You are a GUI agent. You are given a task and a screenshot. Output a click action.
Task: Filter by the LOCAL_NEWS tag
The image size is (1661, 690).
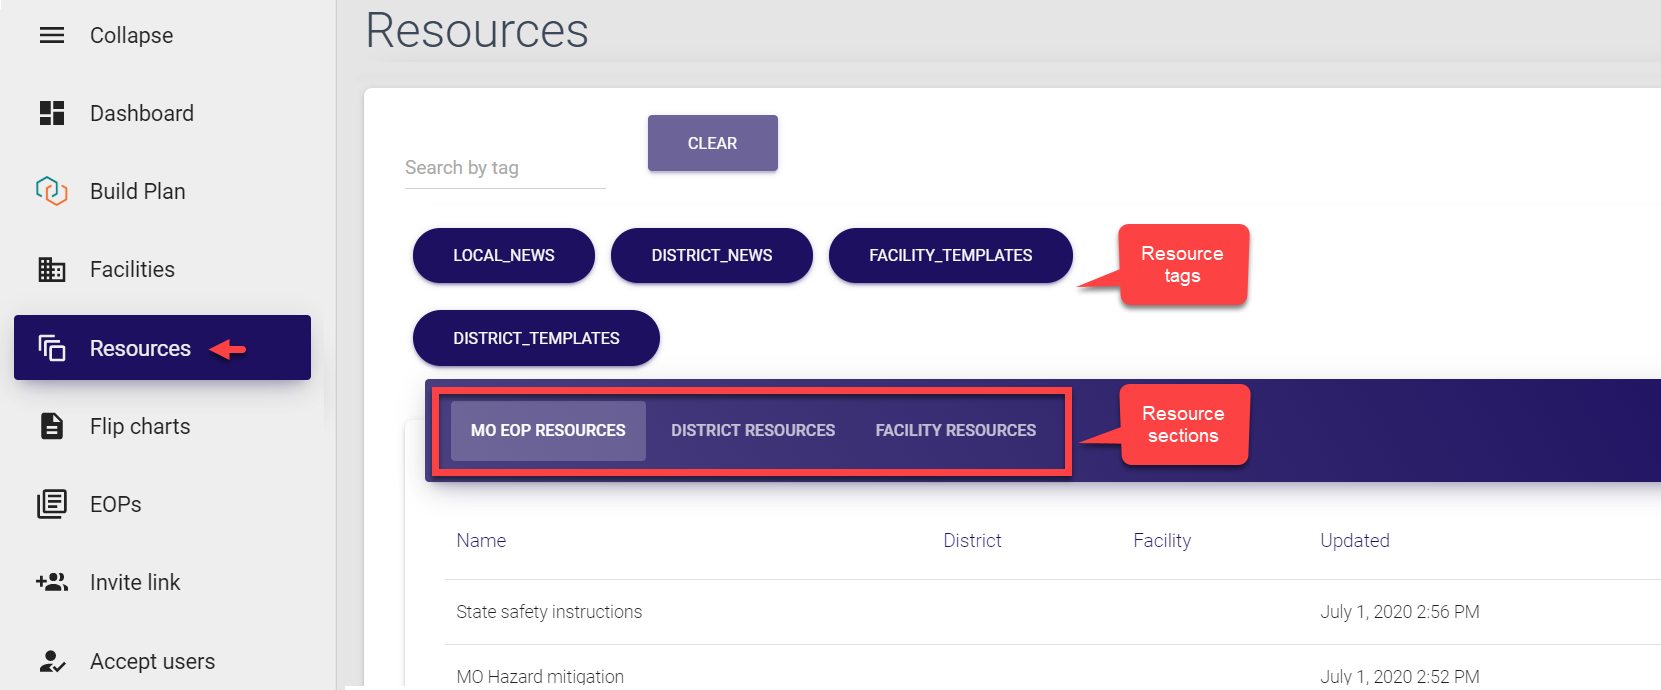[x=503, y=256]
